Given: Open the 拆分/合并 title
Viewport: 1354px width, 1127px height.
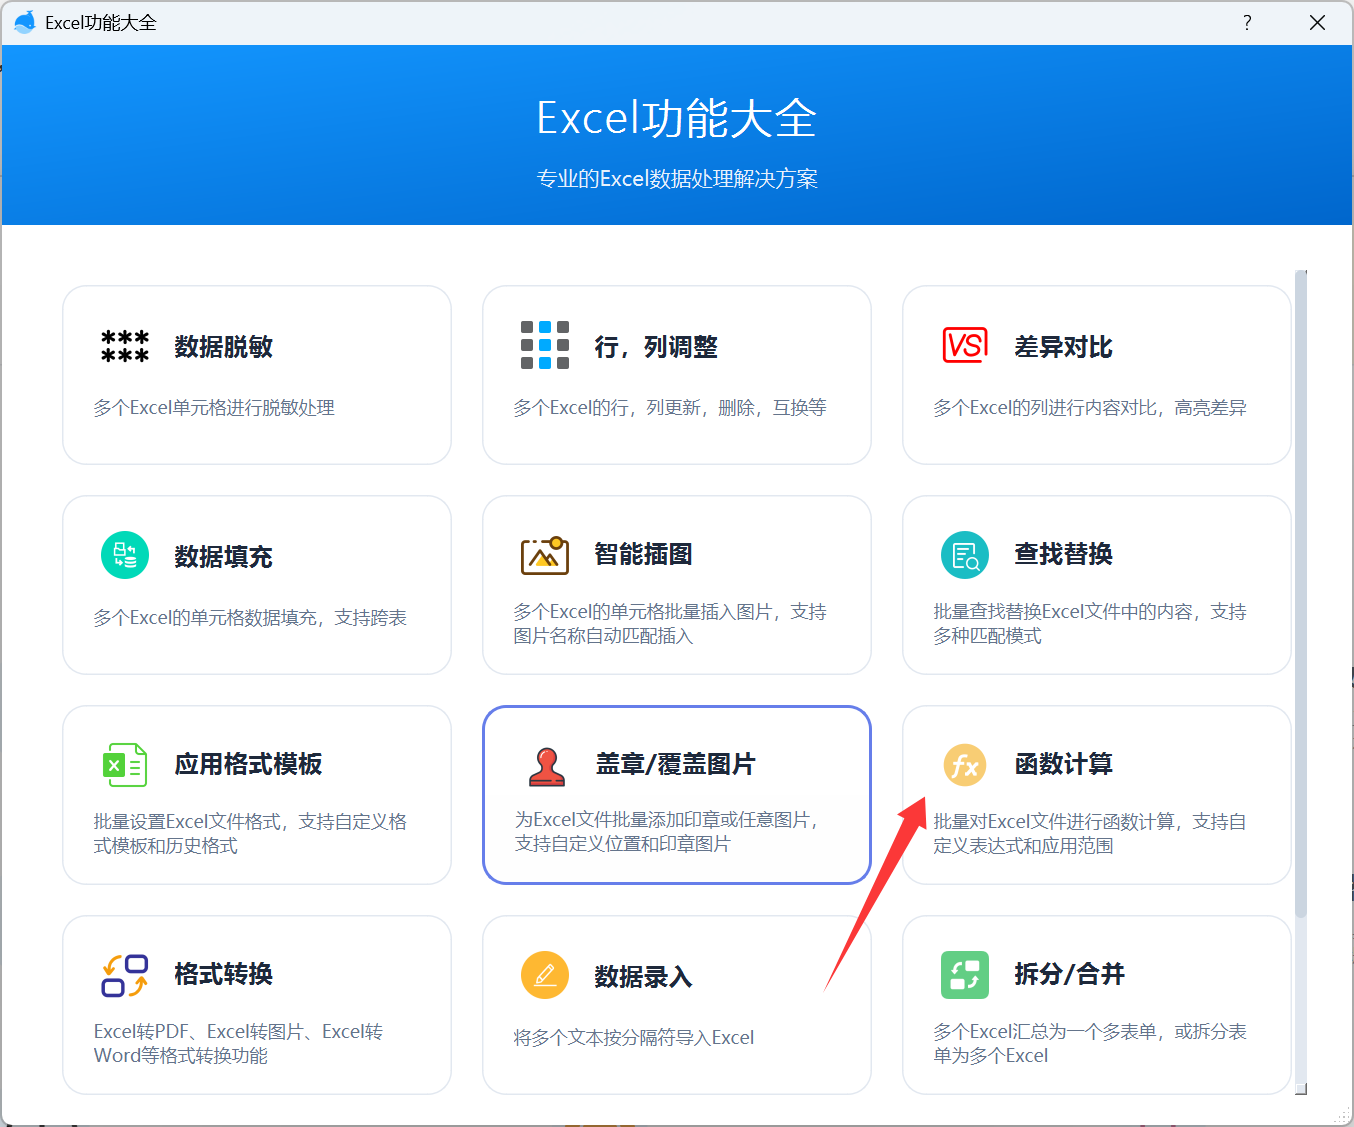Looking at the screenshot, I should (1070, 974).
